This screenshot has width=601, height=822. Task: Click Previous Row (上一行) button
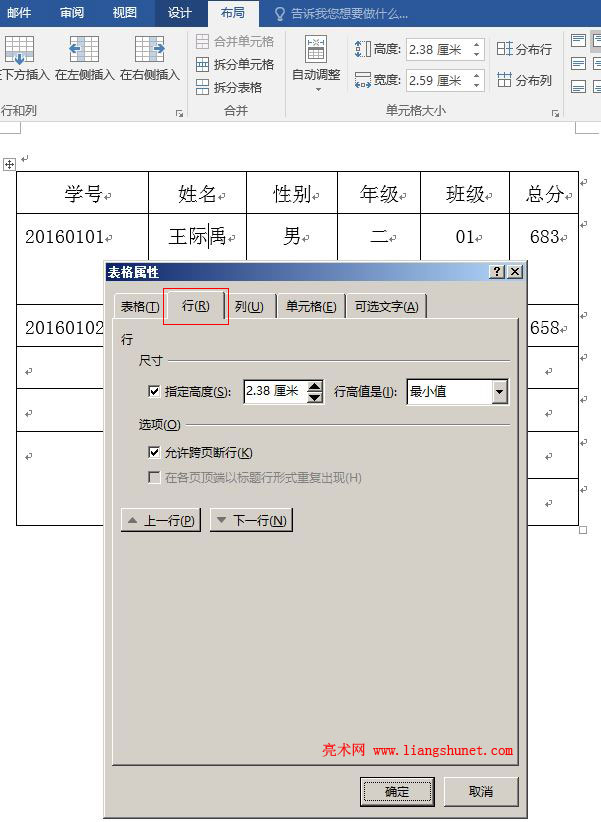pyautogui.click(x=161, y=520)
